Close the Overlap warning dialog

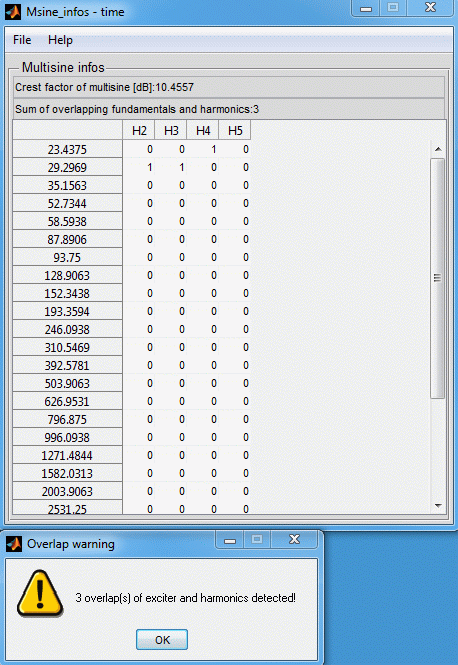pyautogui.click(x=294, y=539)
